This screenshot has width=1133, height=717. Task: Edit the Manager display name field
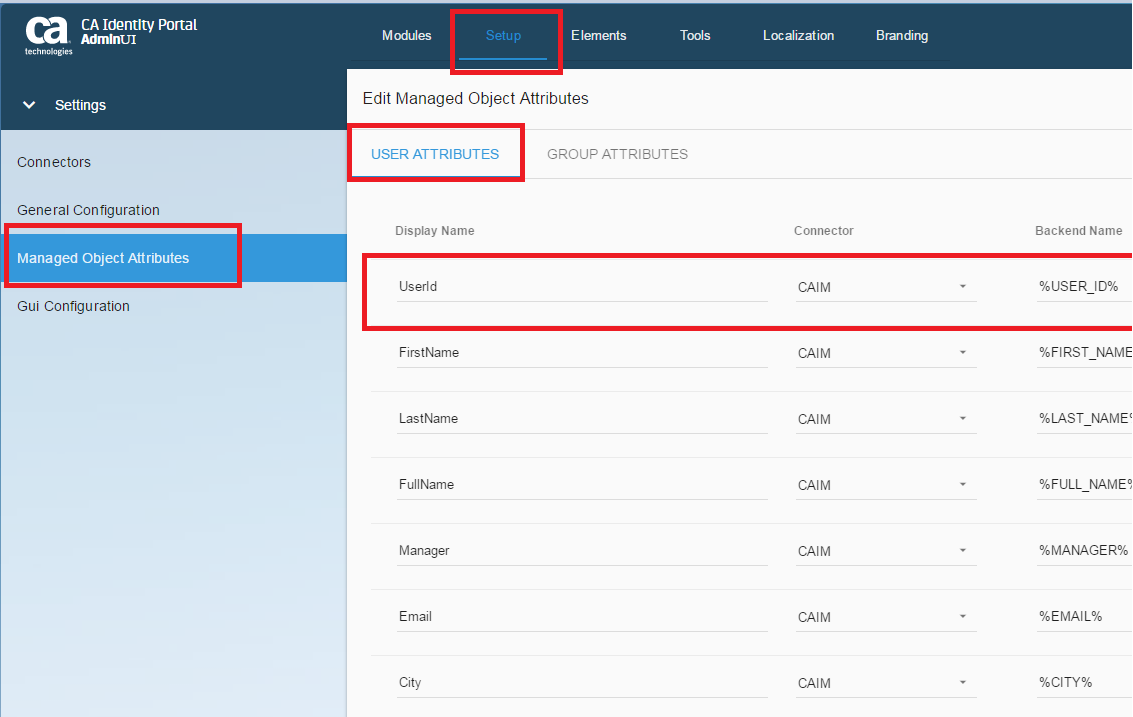click(x=582, y=551)
